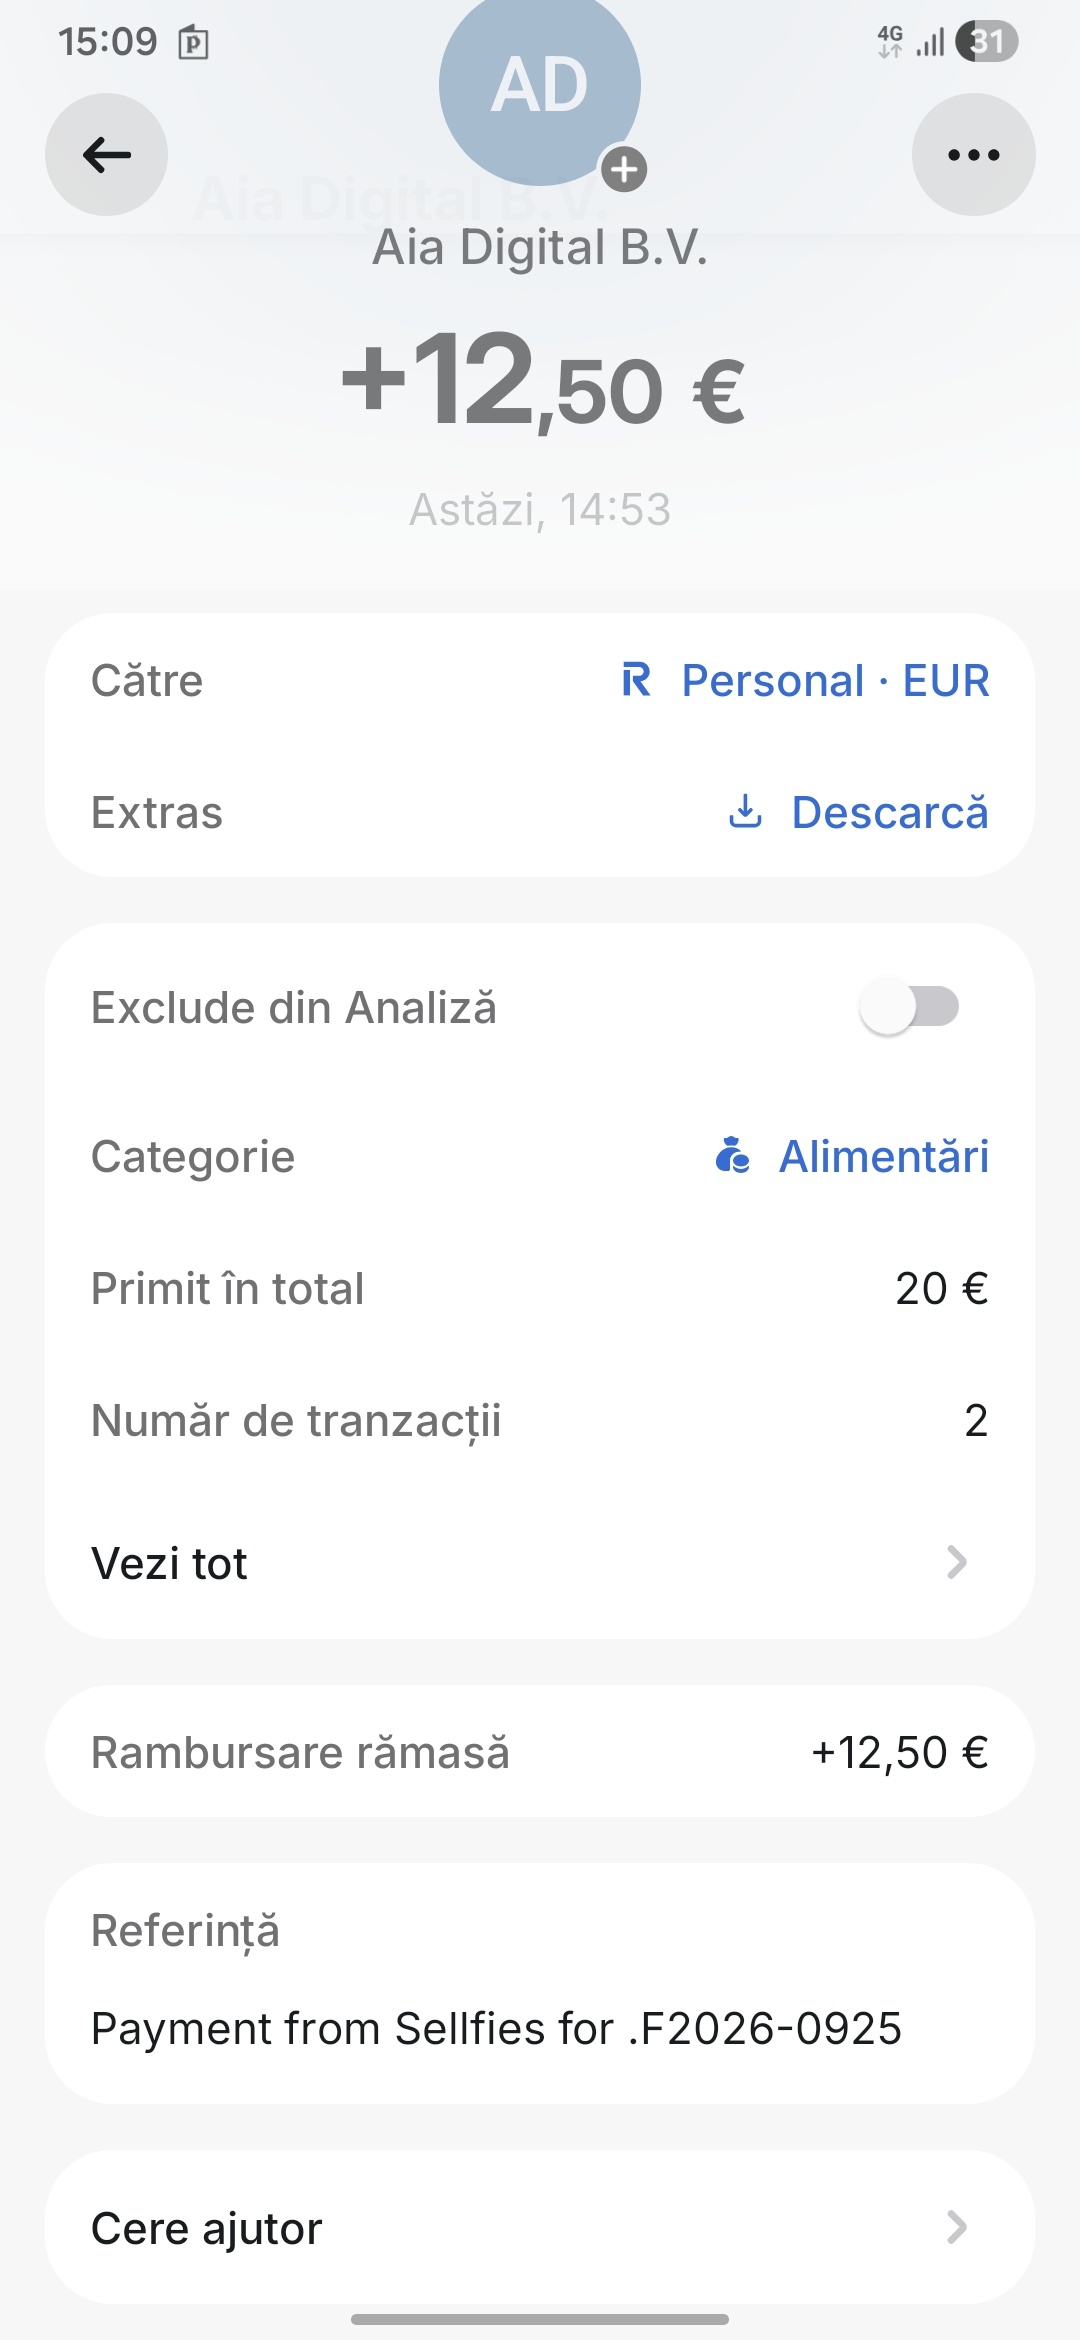Viewport: 1080px width, 2340px height.
Task: Tap the plus badge on AD avatar
Action: point(624,169)
